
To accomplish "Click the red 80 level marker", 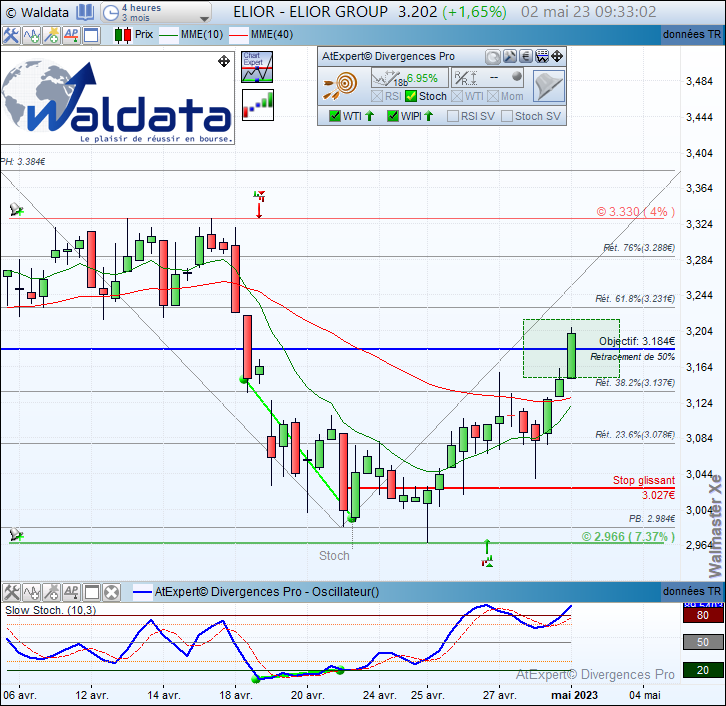I will click(x=703, y=615).
